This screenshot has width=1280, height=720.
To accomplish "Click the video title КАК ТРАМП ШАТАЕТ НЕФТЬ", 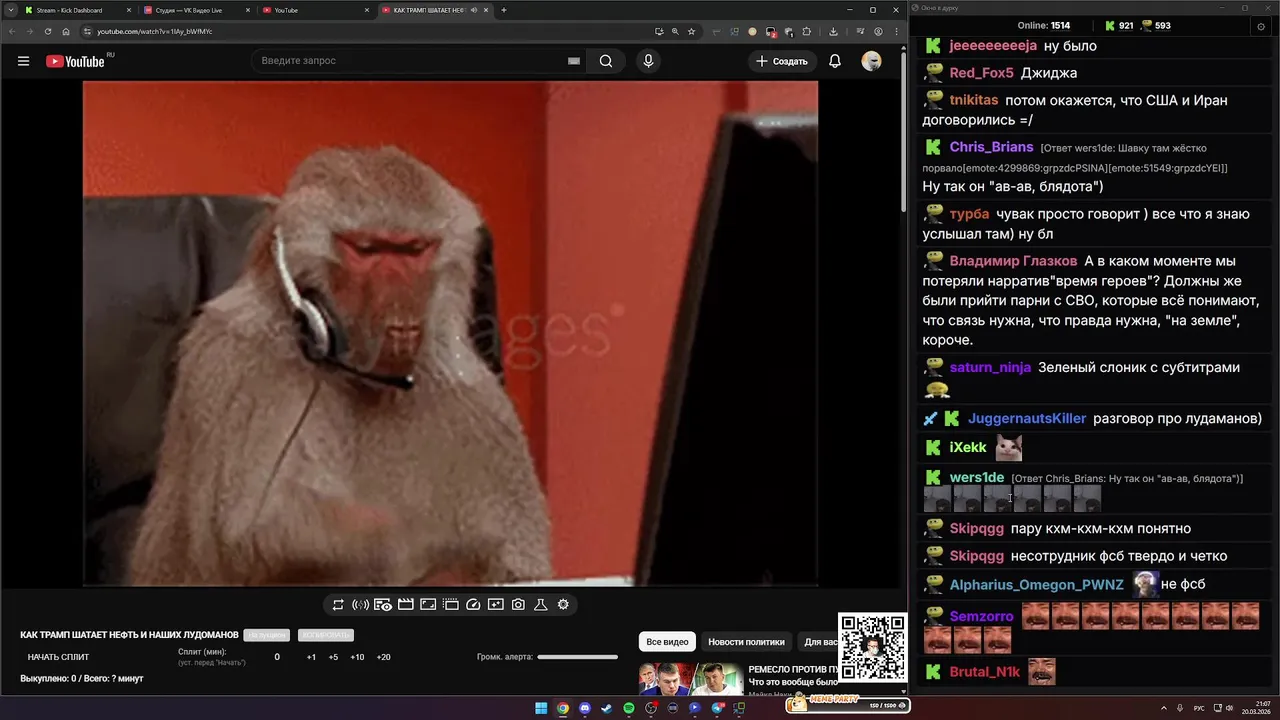I will coord(129,635).
